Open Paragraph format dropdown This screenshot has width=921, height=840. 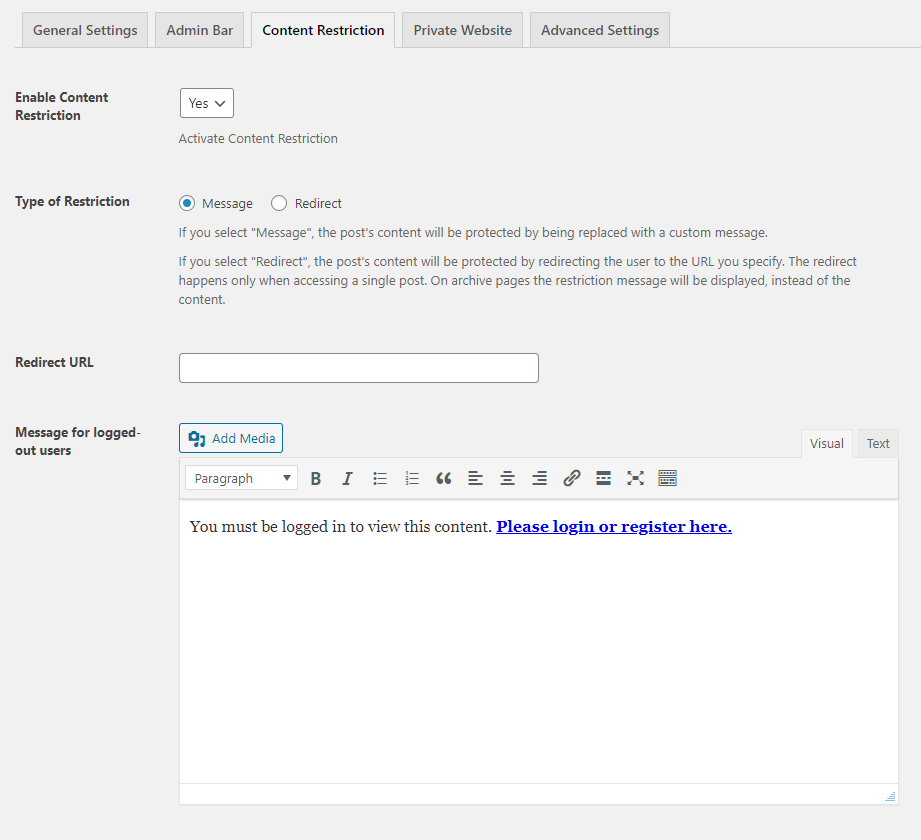tap(241, 479)
